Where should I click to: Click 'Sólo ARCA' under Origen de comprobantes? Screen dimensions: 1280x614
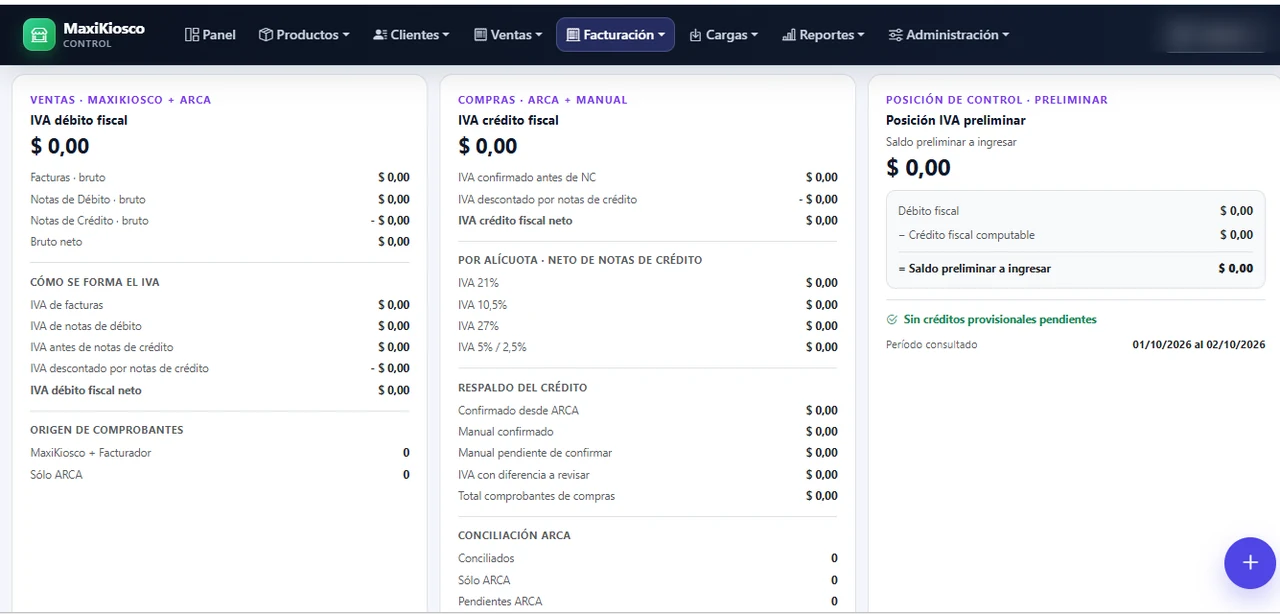coord(56,475)
